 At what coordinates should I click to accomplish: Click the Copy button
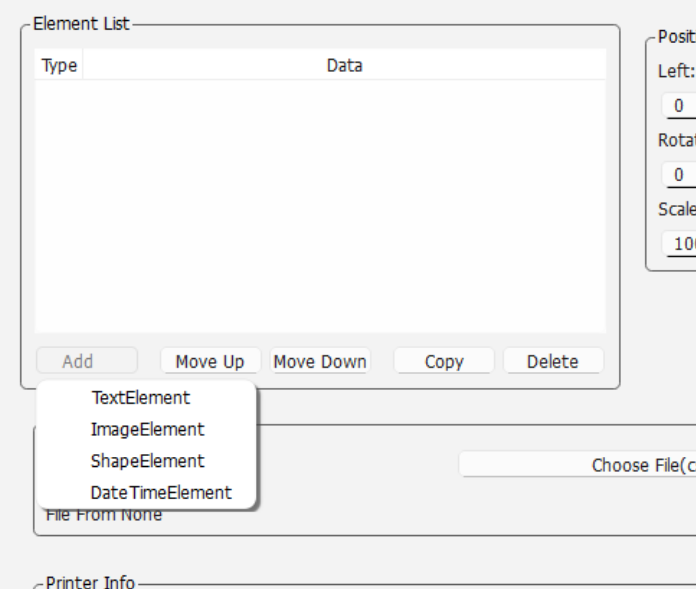point(444,361)
